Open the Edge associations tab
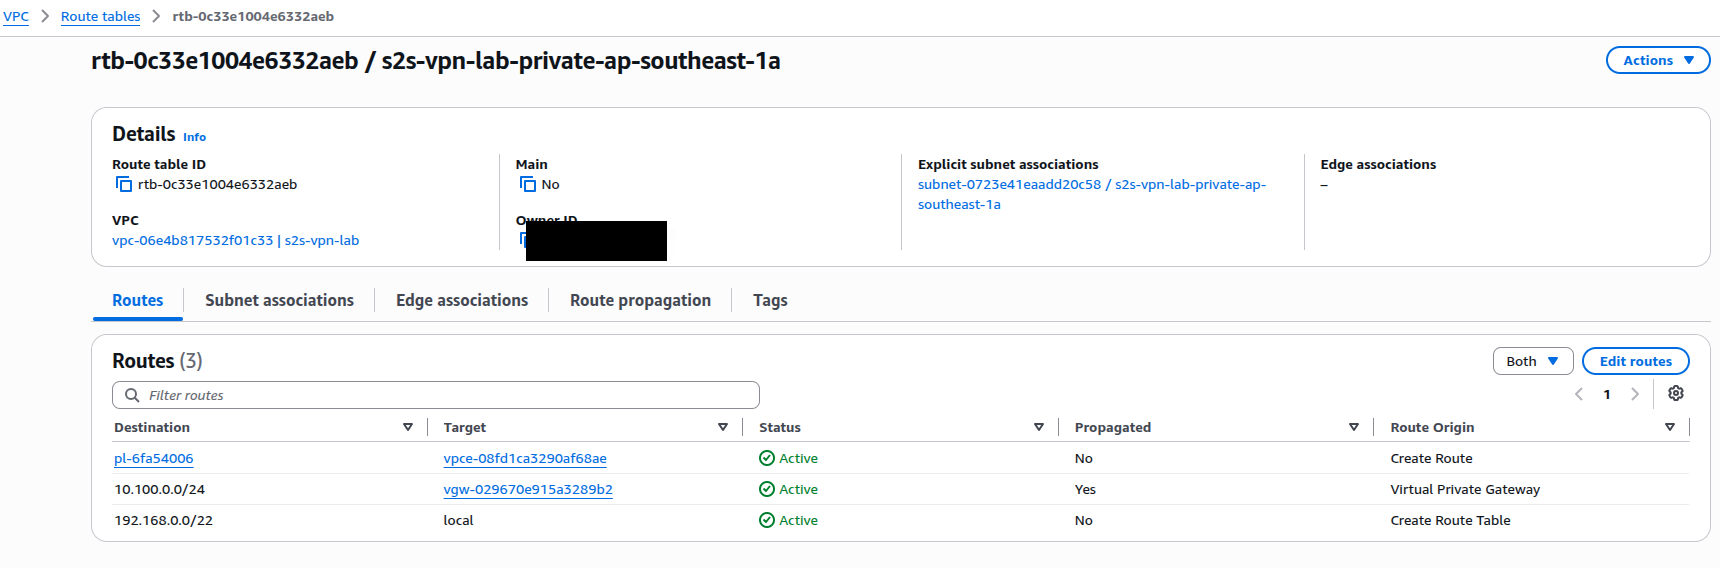The width and height of the screenshot is (1720, 568). pyautogui.click(x=462, y=300)
